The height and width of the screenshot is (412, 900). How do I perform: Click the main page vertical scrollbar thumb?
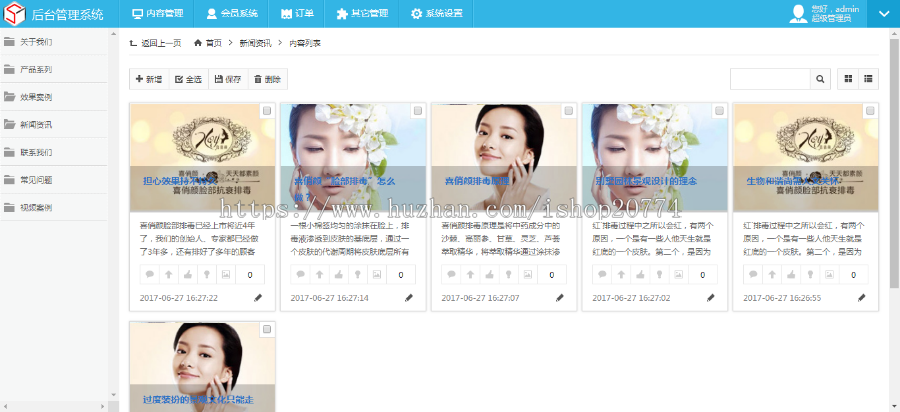[x=894, y=164]
